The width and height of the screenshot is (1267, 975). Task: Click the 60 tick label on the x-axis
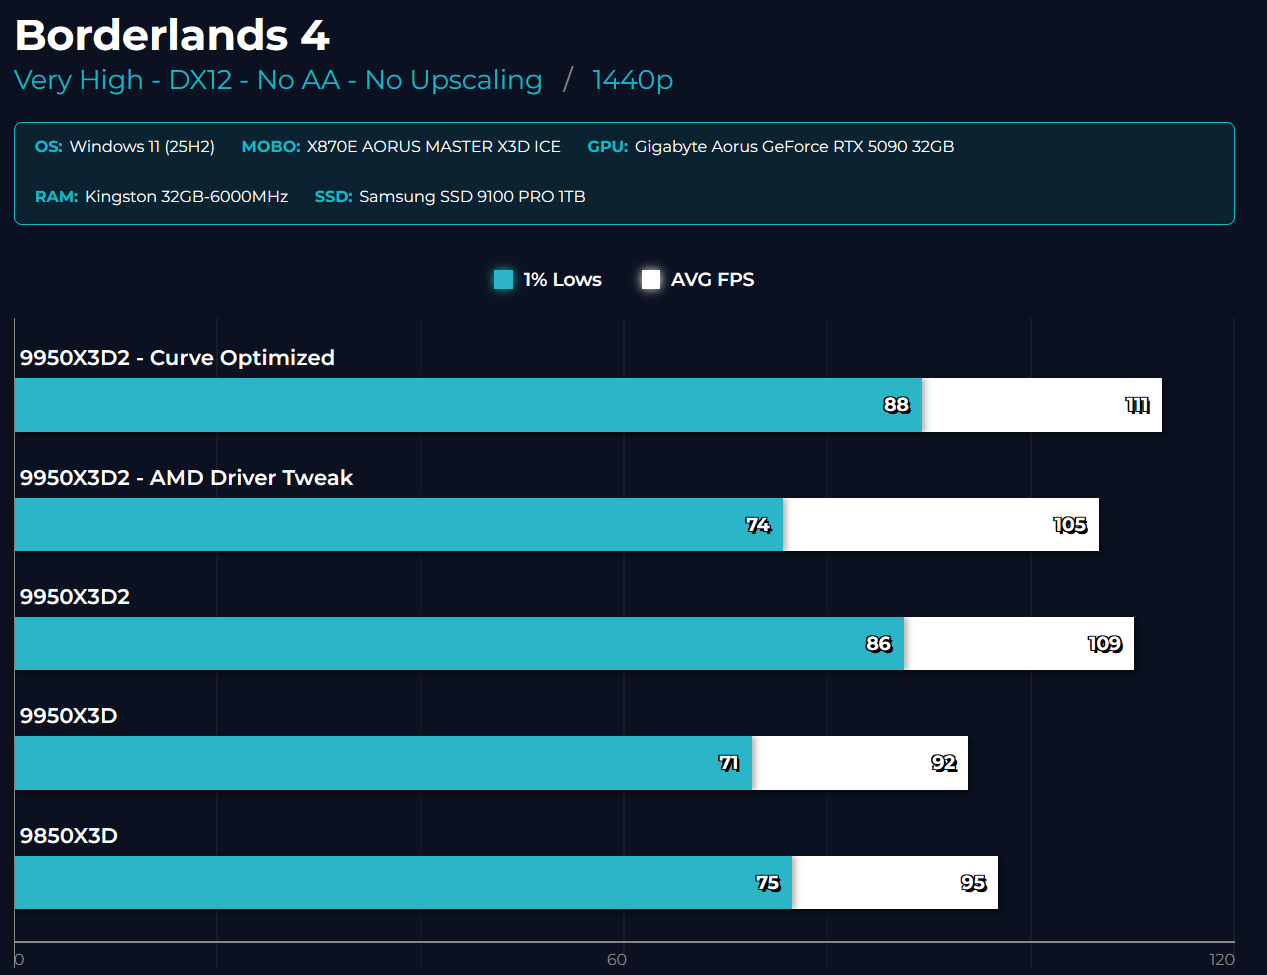point(617,960)
